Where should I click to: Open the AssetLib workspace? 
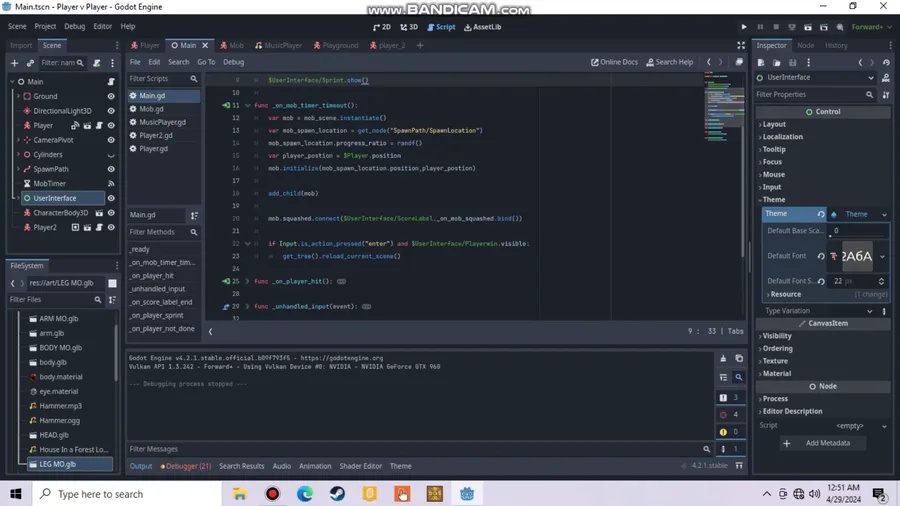tap(482, 27)
